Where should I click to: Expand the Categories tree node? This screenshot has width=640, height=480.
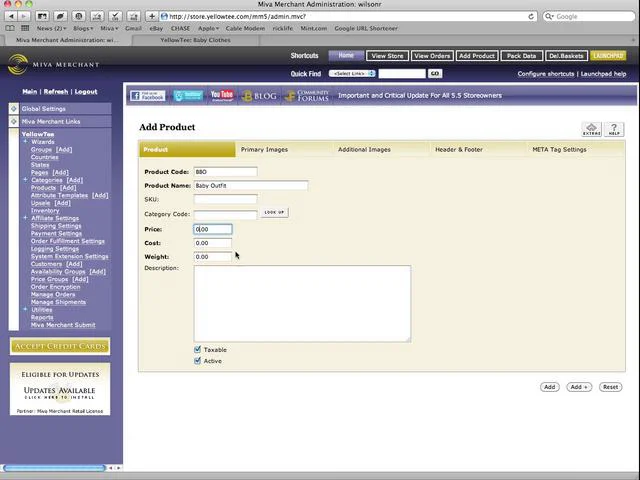coord(25,180)
